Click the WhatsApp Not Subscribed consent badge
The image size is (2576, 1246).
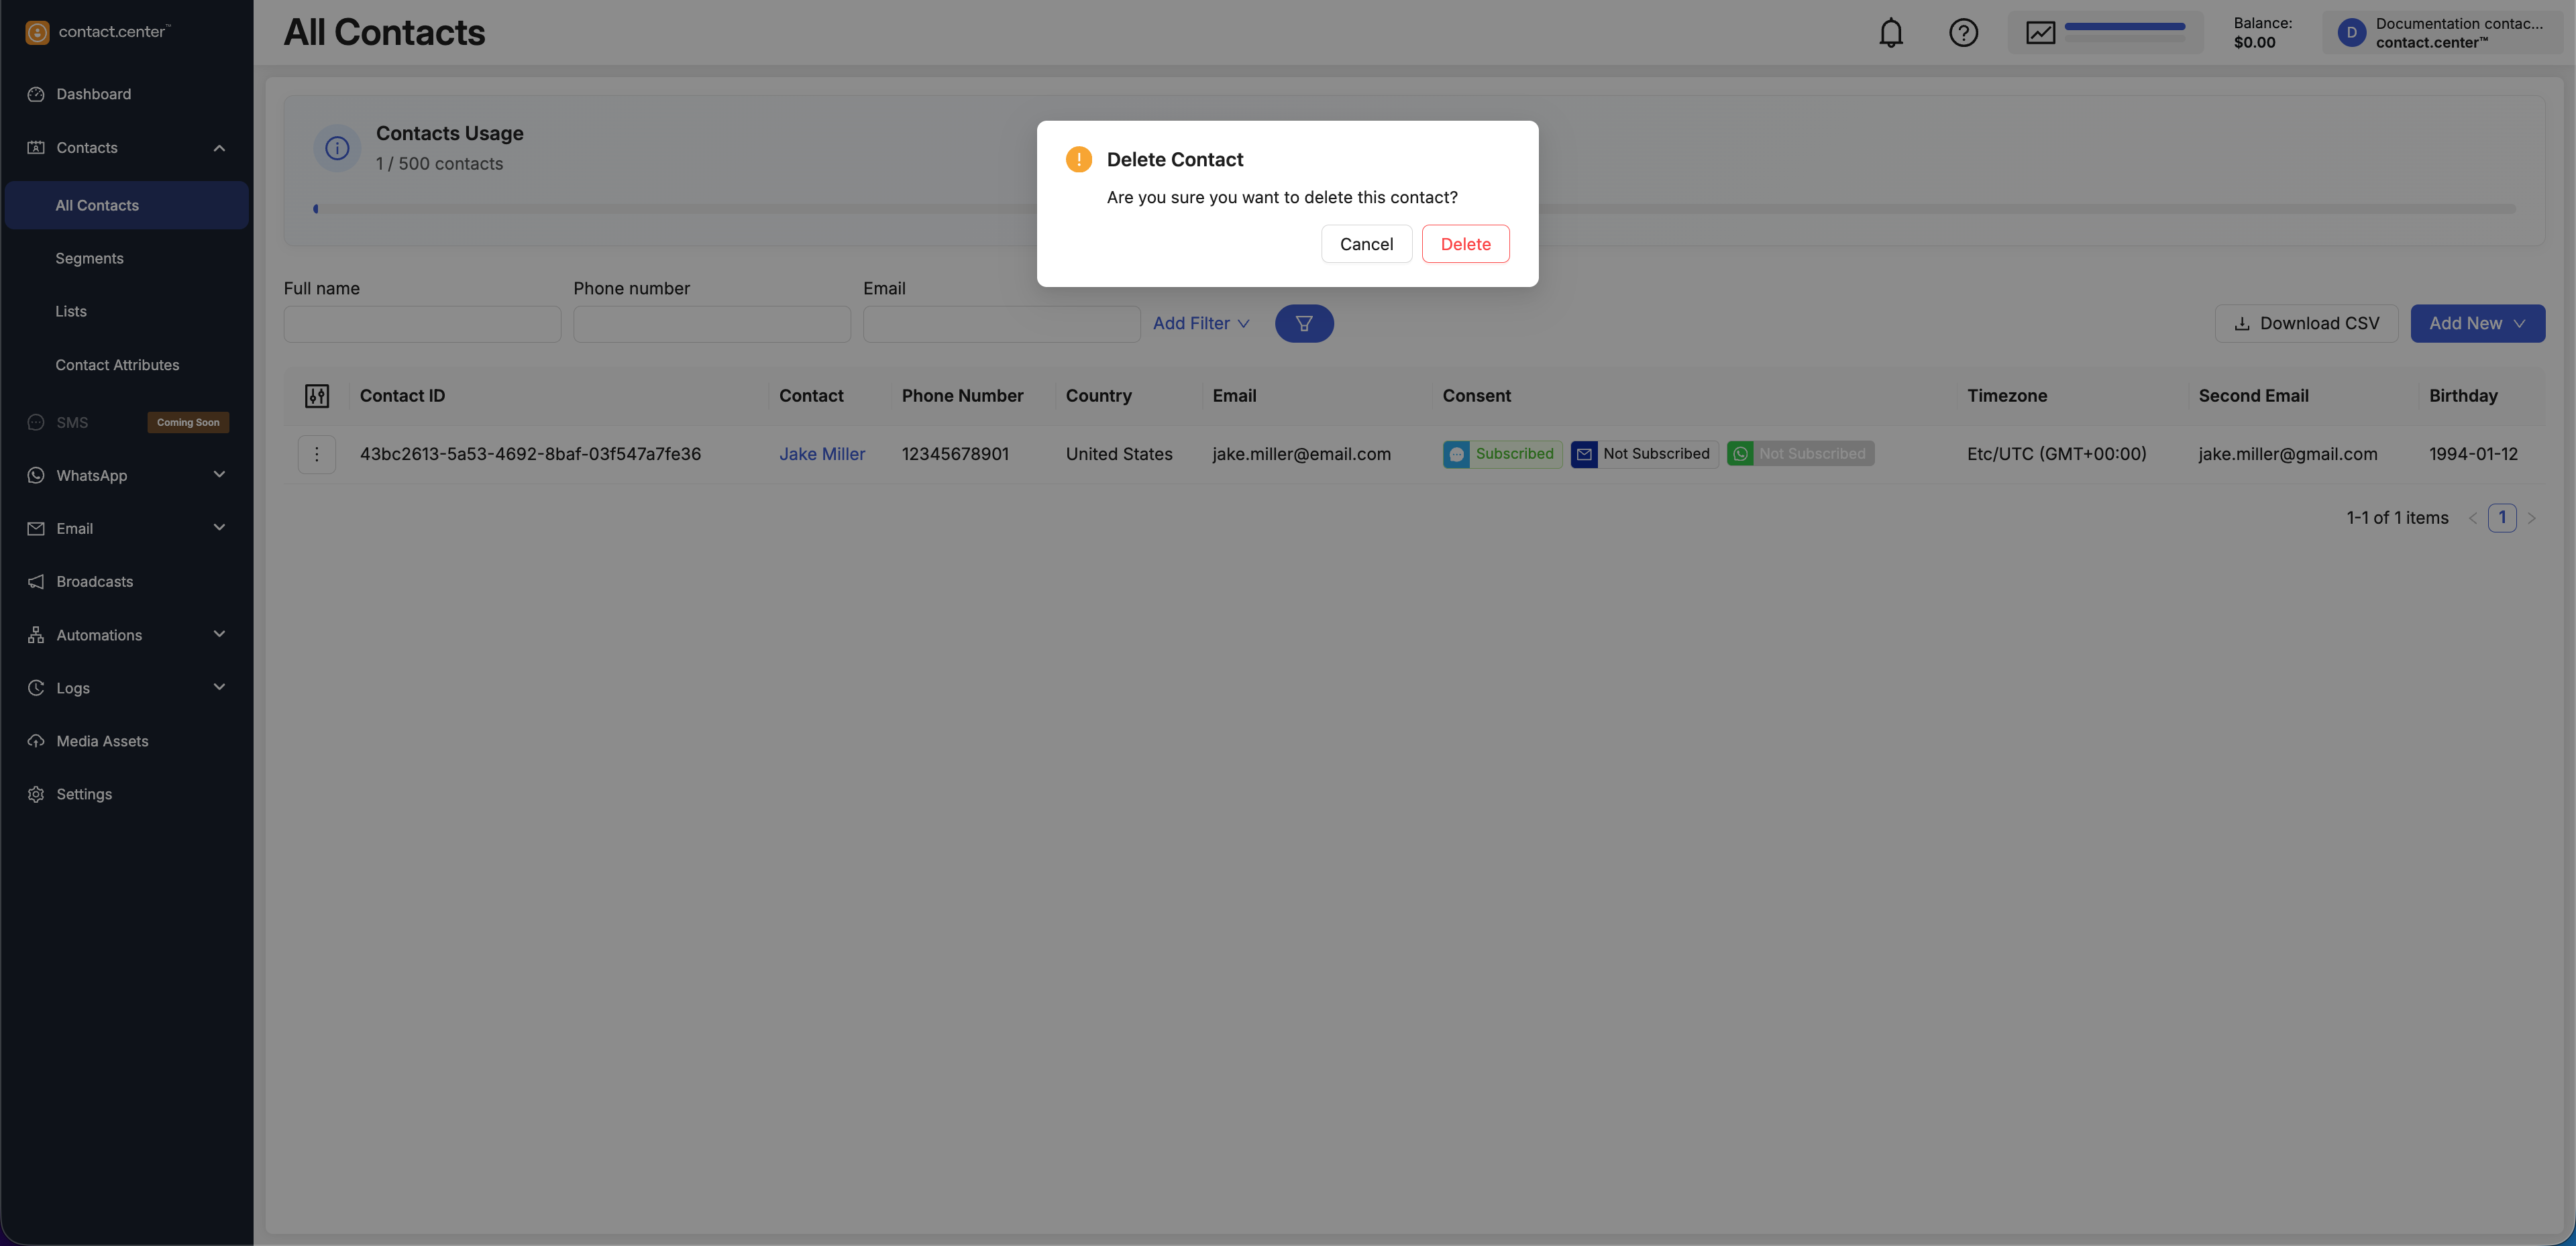pos(1800,454)
